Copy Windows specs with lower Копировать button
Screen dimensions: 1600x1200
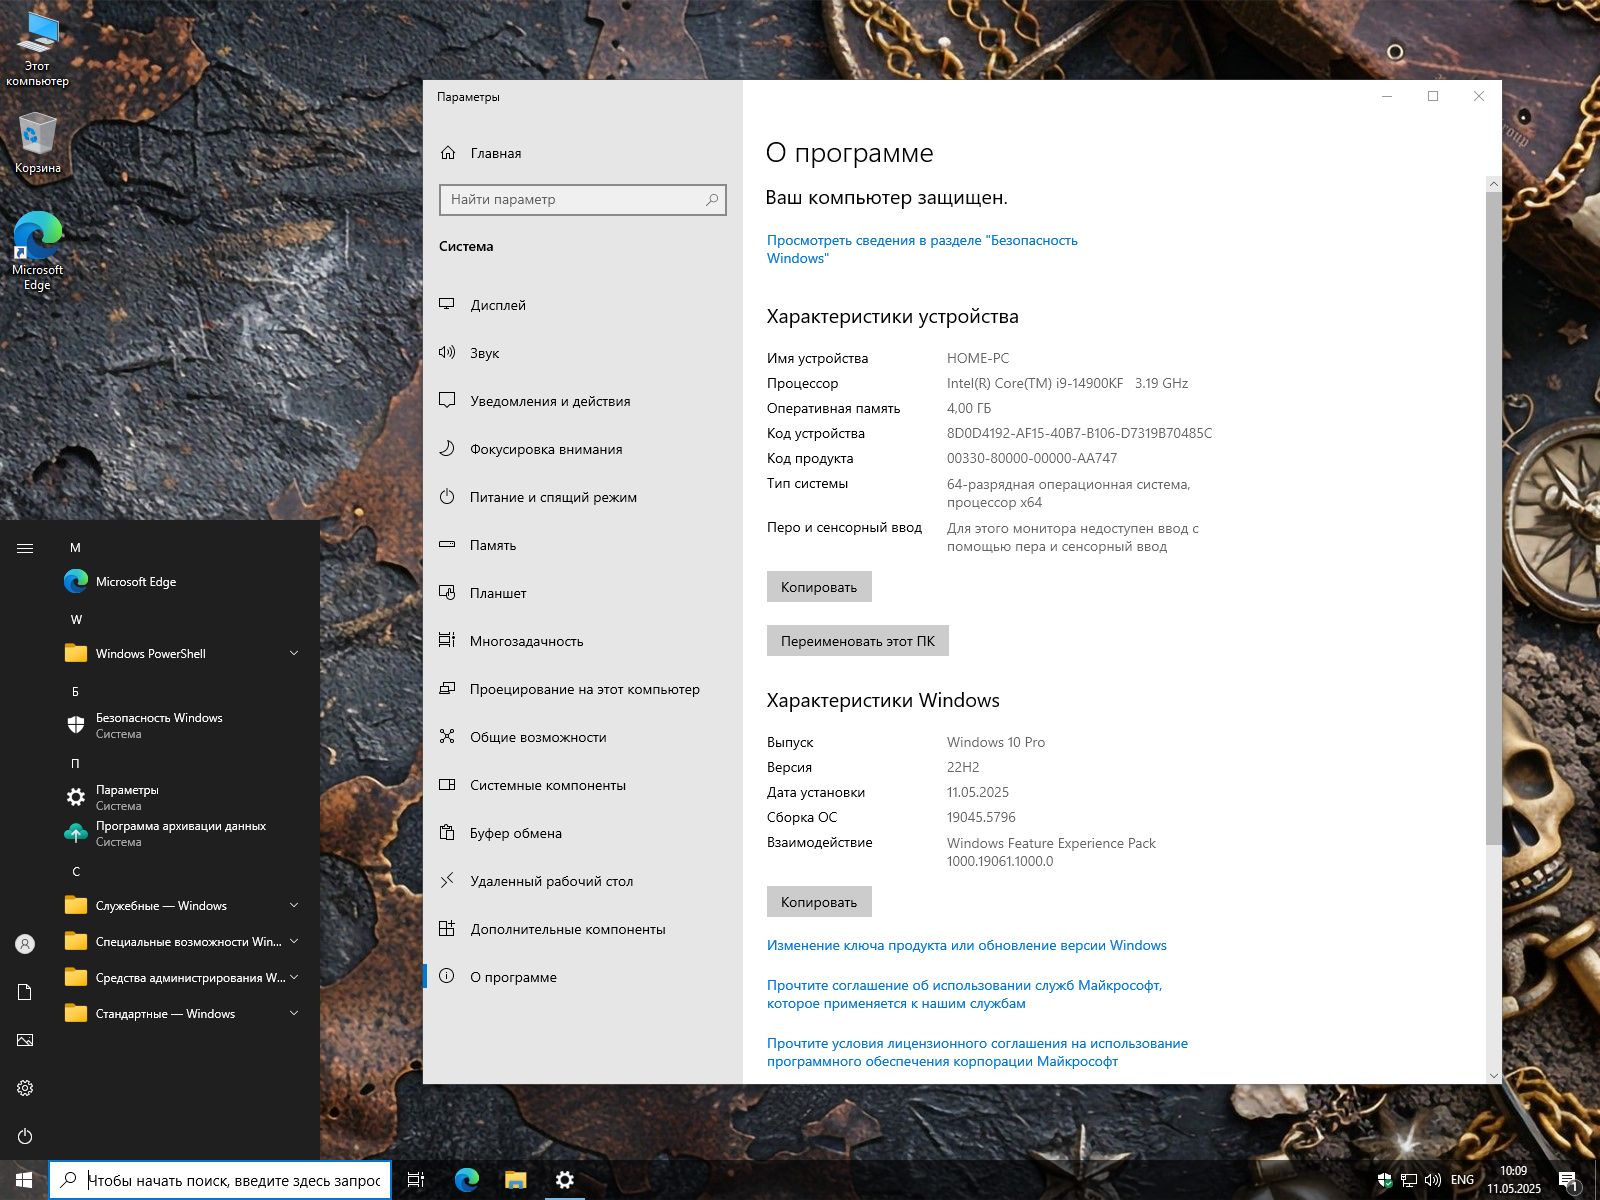819,902
